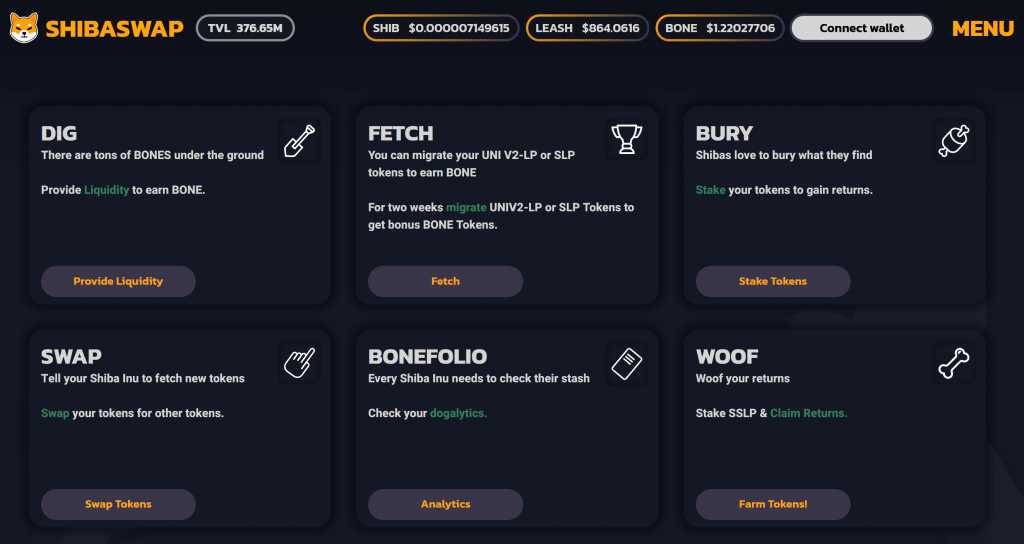Open the dogalytics link

click(x=458, y=413)
